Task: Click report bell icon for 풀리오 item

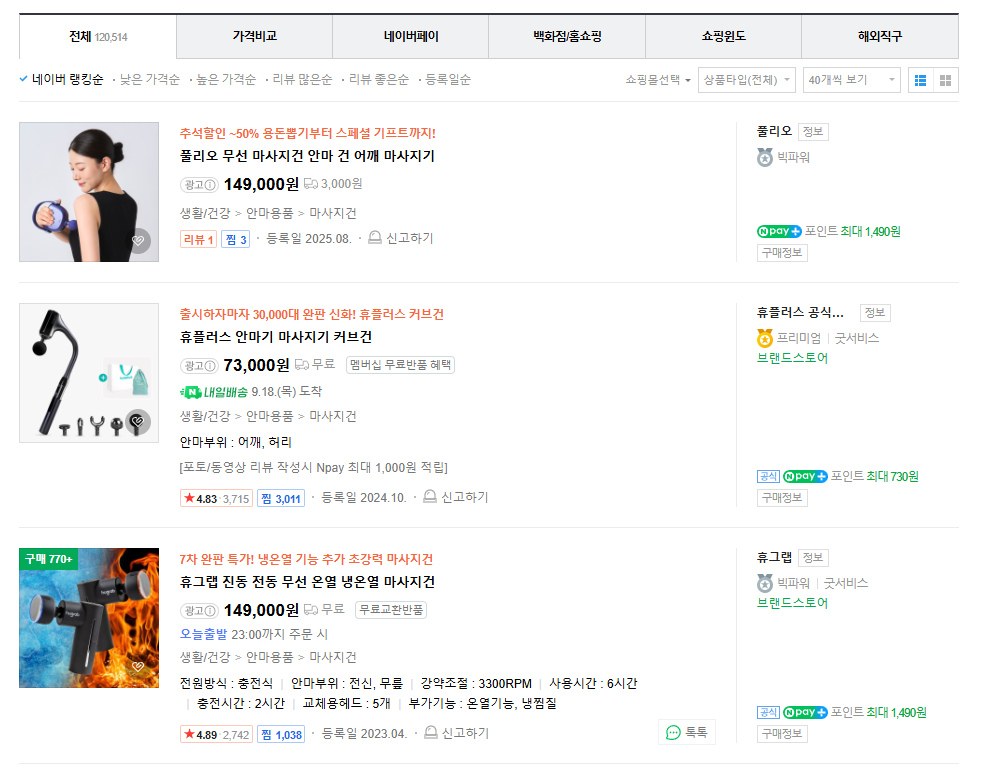Action: click(x=375, y=238)
